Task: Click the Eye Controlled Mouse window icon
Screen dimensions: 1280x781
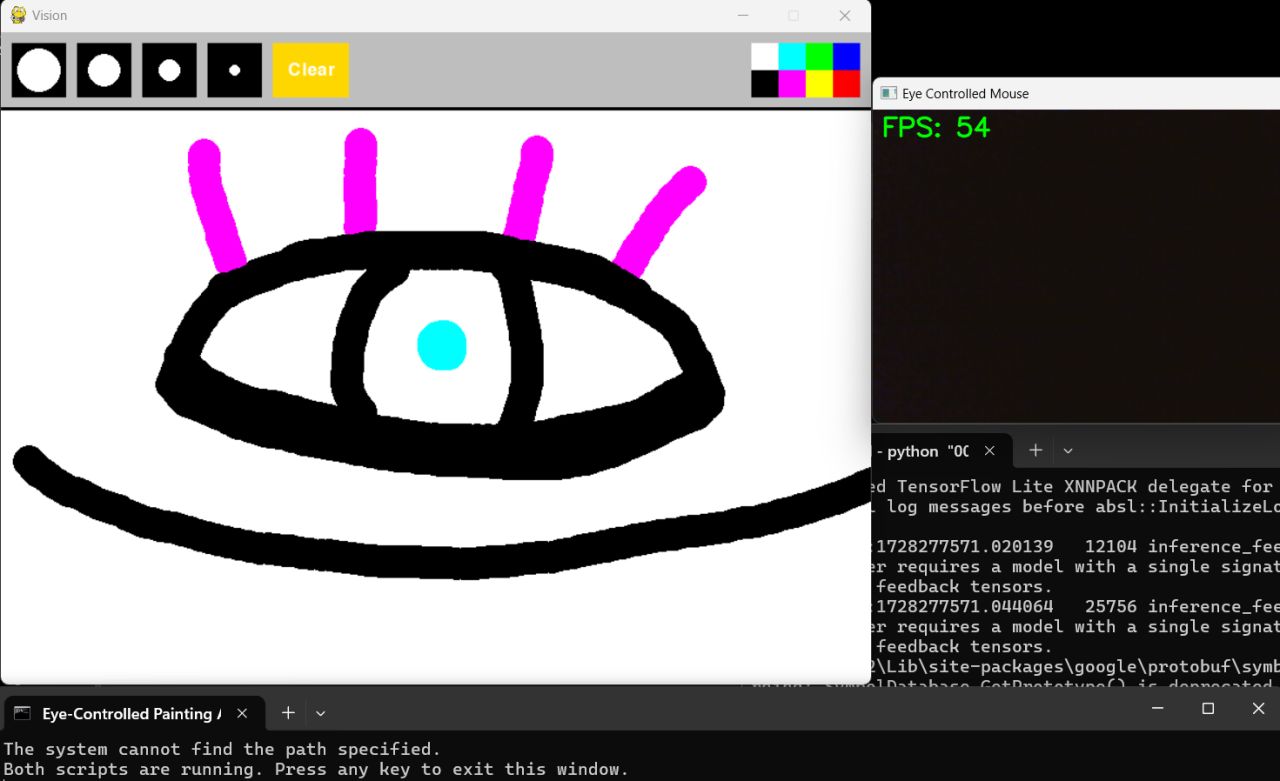Action: coord(888,93)
